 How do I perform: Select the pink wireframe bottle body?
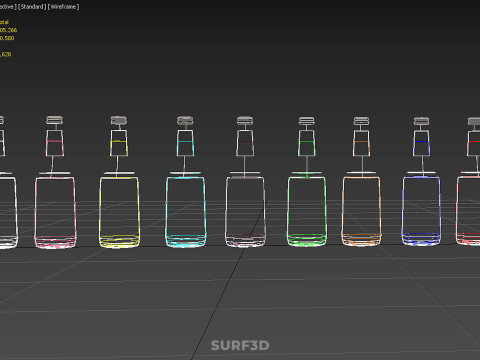55,212
